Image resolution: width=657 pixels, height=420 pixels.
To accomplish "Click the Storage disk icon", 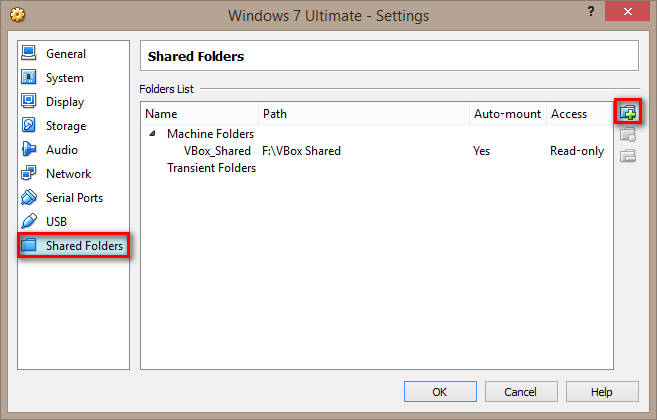I will pos(28,125).
